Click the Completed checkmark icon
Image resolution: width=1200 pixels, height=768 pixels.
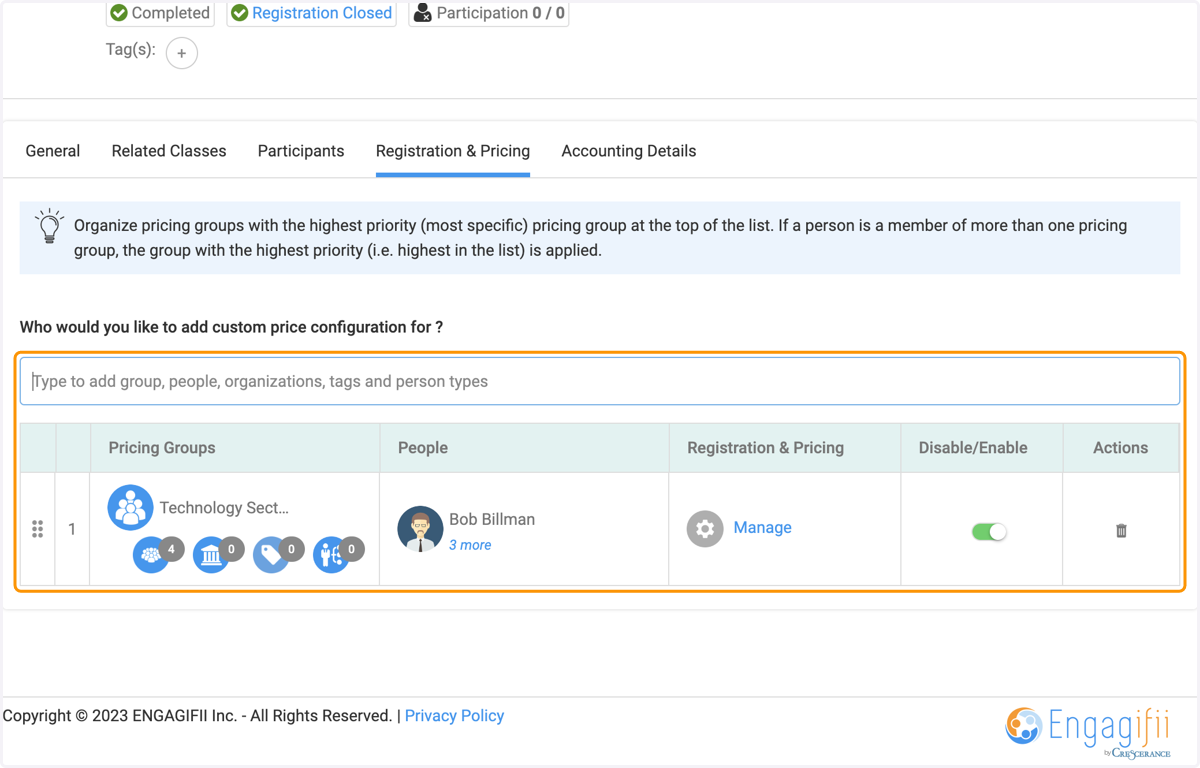(119, 13)
